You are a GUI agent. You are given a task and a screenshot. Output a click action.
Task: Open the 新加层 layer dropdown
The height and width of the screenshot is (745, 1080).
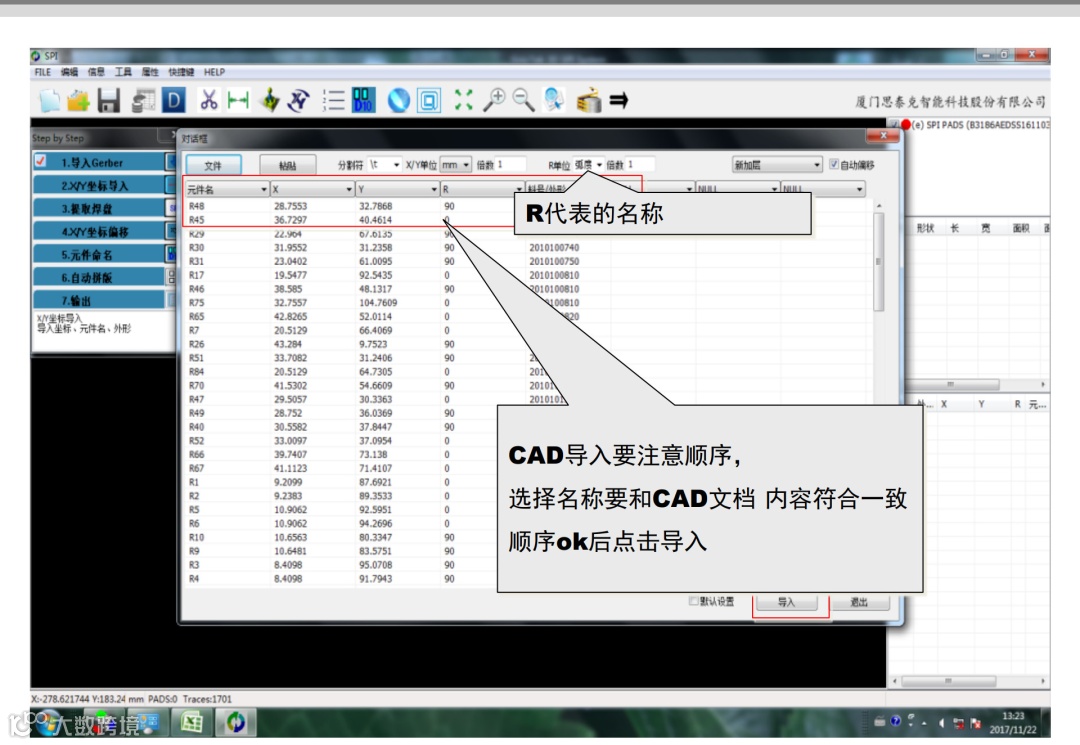click(x=777, y=165)
